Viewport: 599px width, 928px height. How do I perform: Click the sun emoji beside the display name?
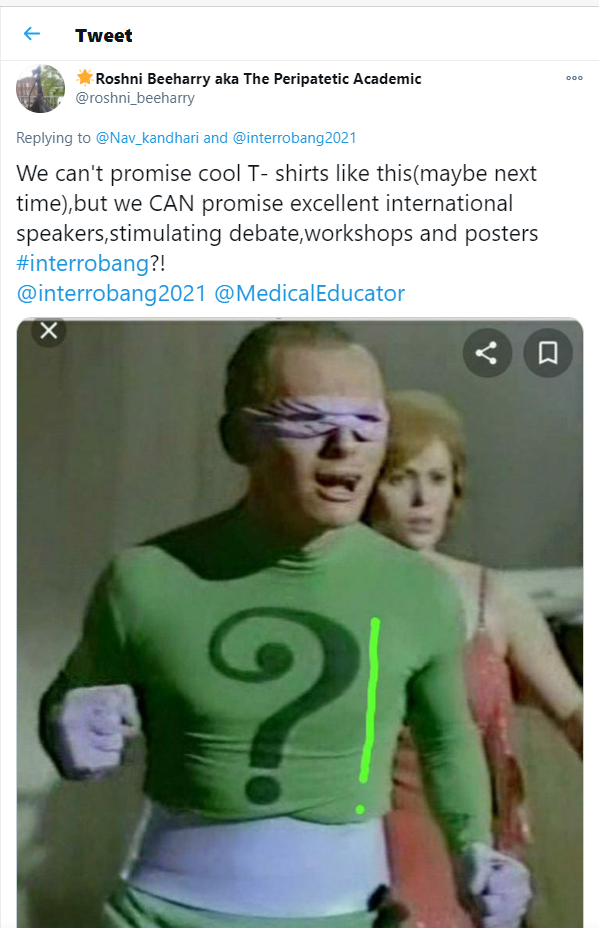click(85, 78)
